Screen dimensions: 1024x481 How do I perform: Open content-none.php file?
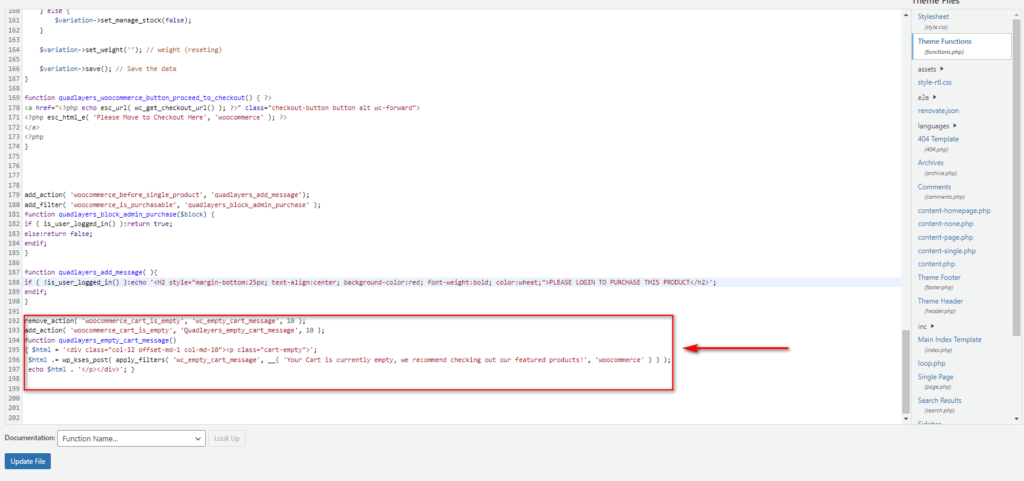(x=945, y=224)
